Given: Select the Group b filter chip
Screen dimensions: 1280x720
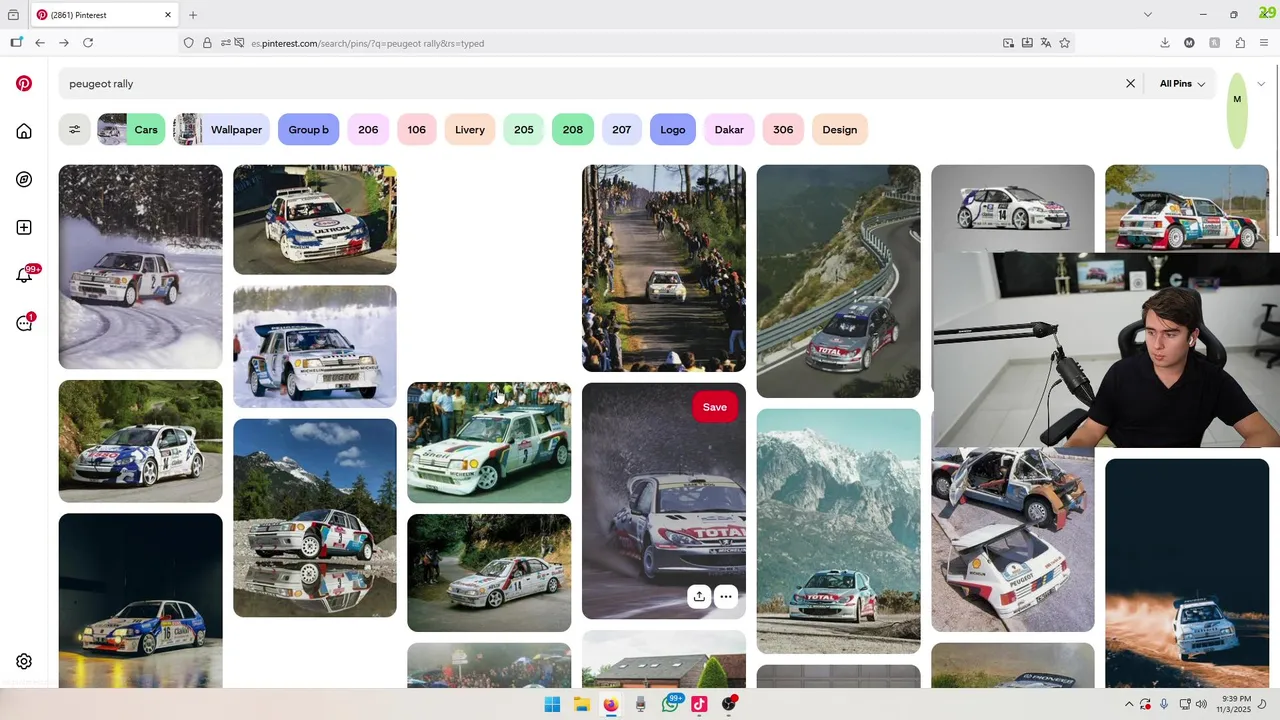Looking at the screenshot, I should point(309,130).
